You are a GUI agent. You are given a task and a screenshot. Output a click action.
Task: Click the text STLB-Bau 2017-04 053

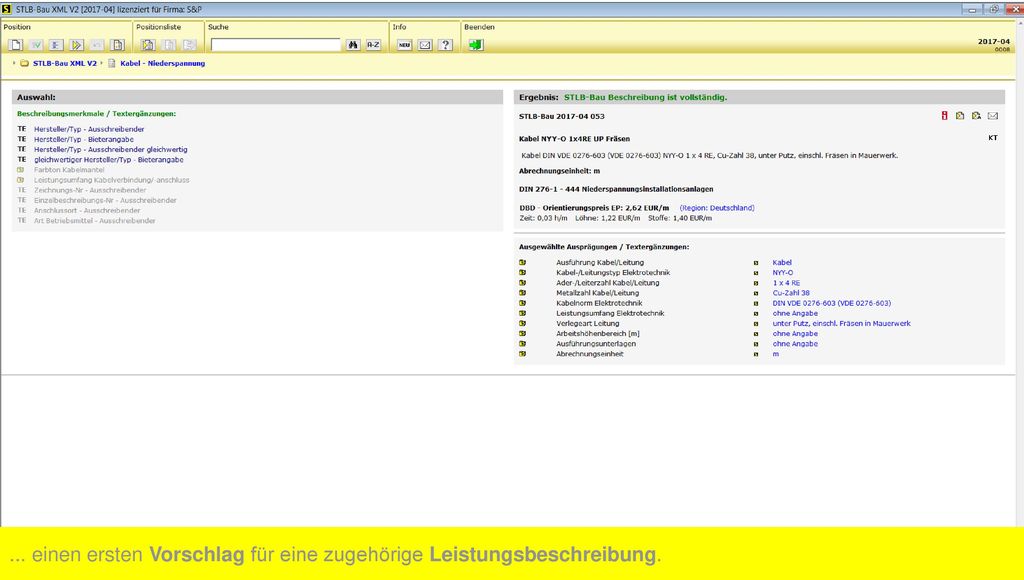click(x=562, y=116)
